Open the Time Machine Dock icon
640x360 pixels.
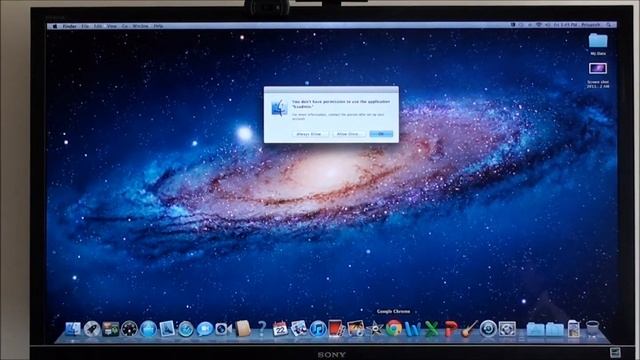pyautogui.click(x=488, y=329)
